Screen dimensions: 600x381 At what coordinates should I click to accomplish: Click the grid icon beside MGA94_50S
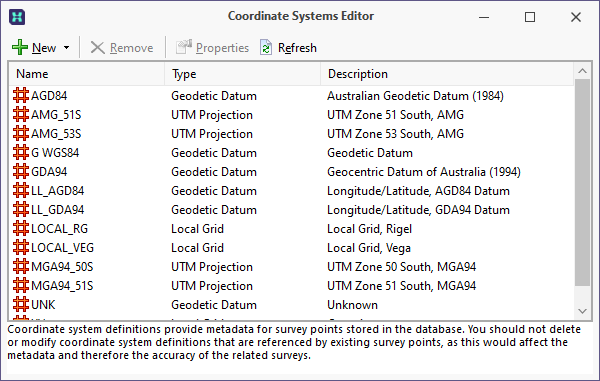tap(21, 267)
